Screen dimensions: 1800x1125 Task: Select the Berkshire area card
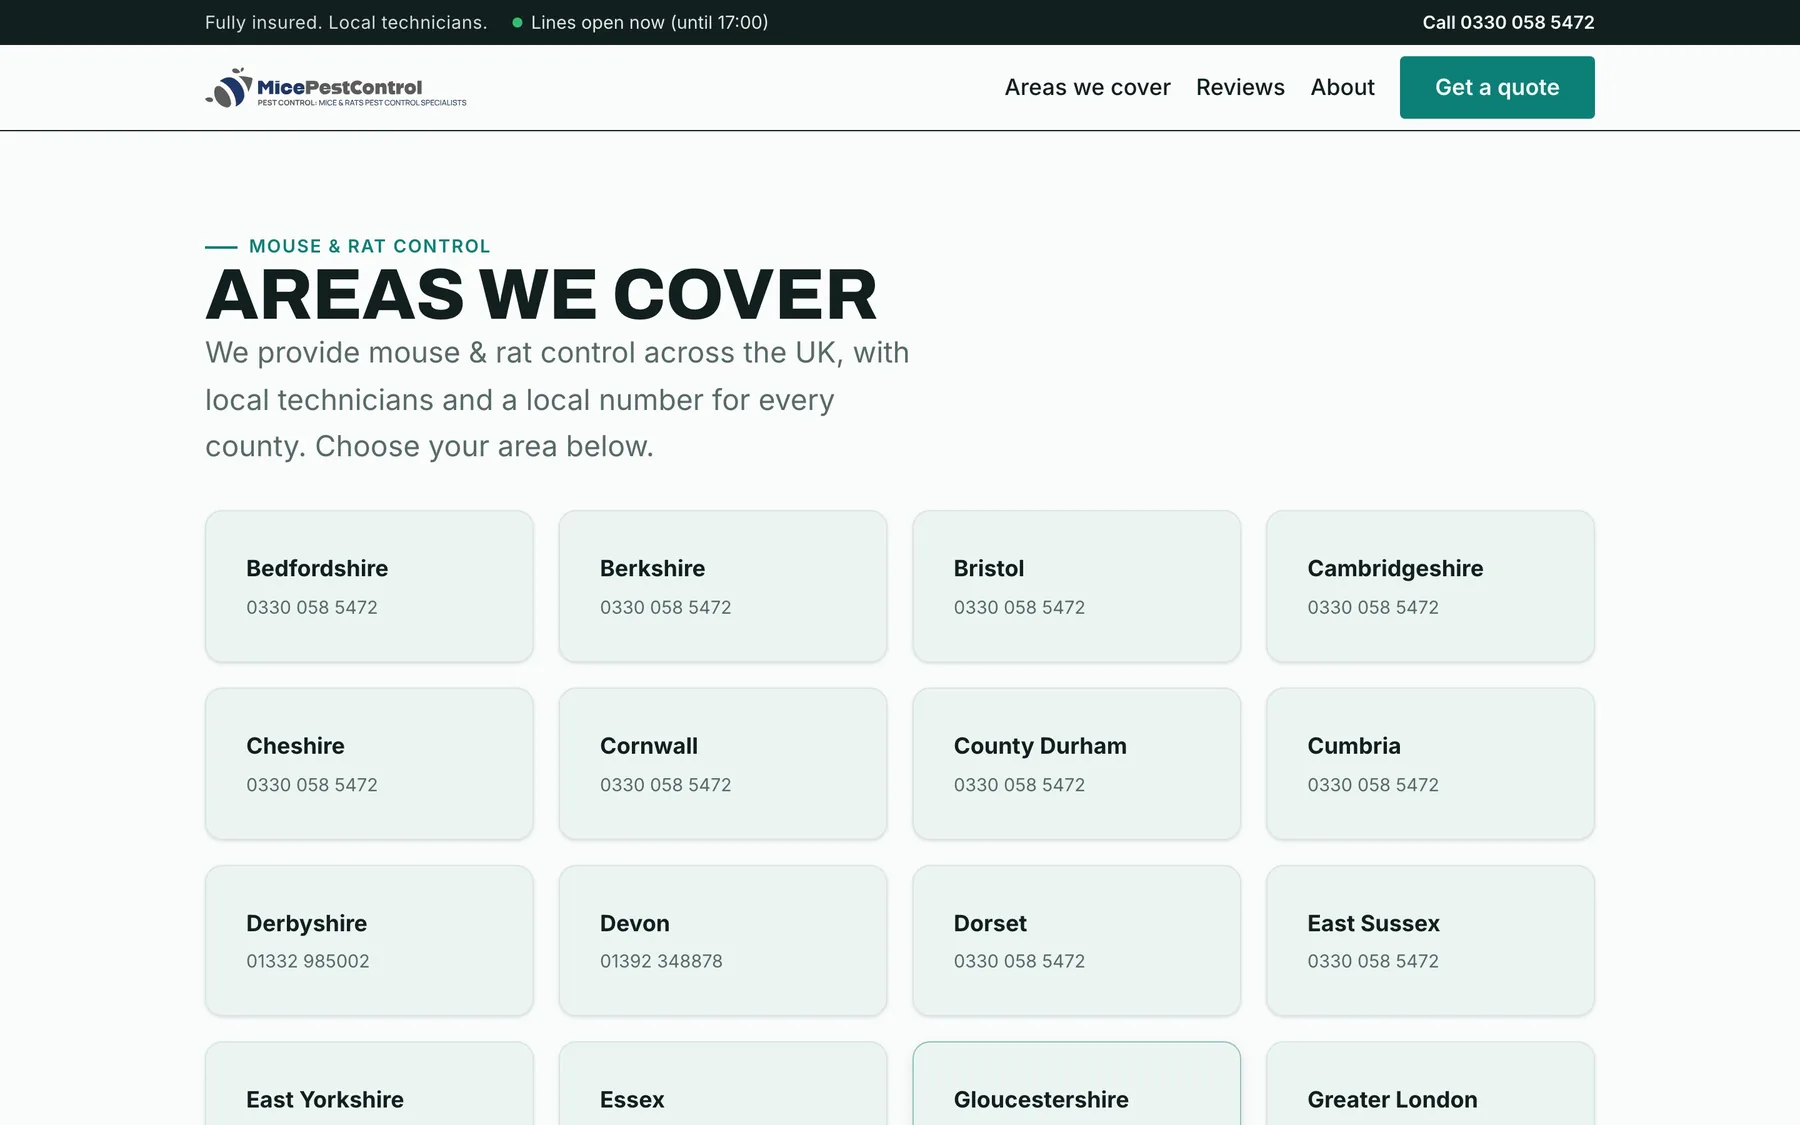[x=723, y=586]
